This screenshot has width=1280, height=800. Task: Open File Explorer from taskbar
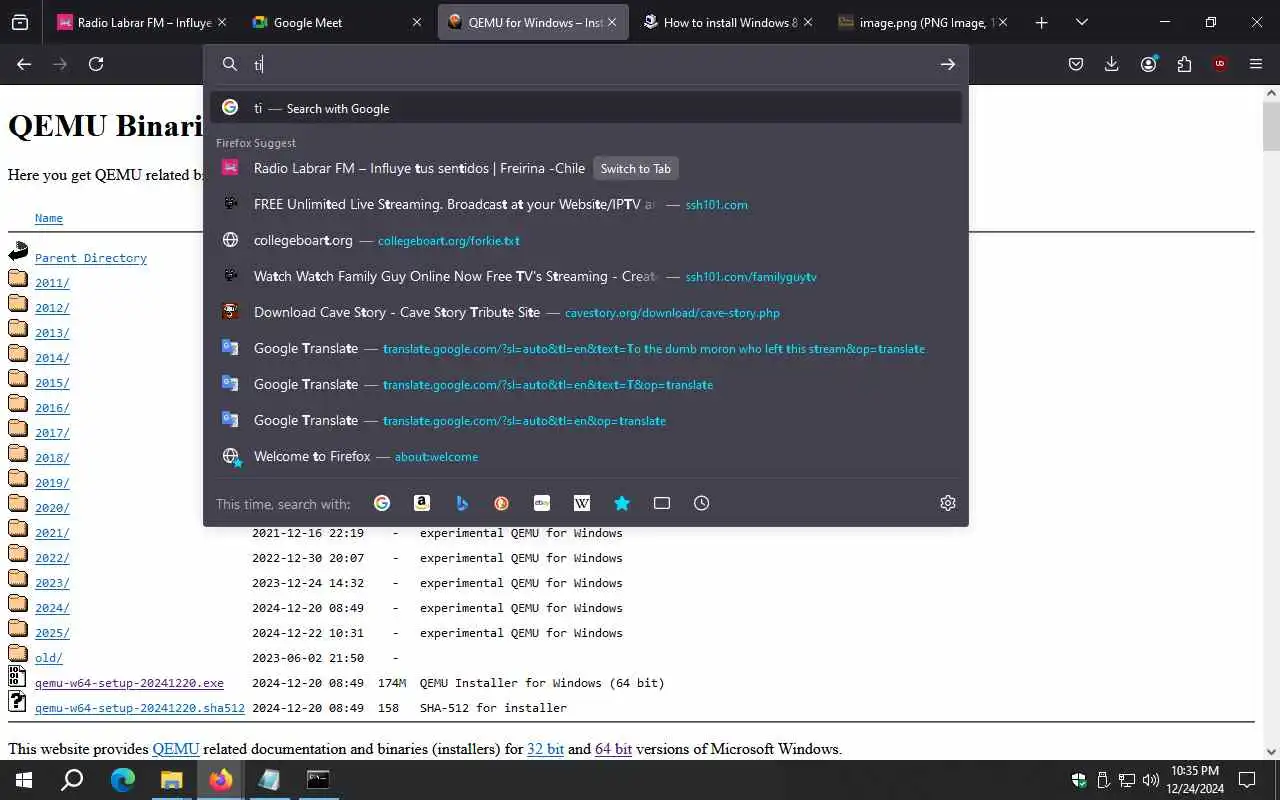click(x=172, y=780)
